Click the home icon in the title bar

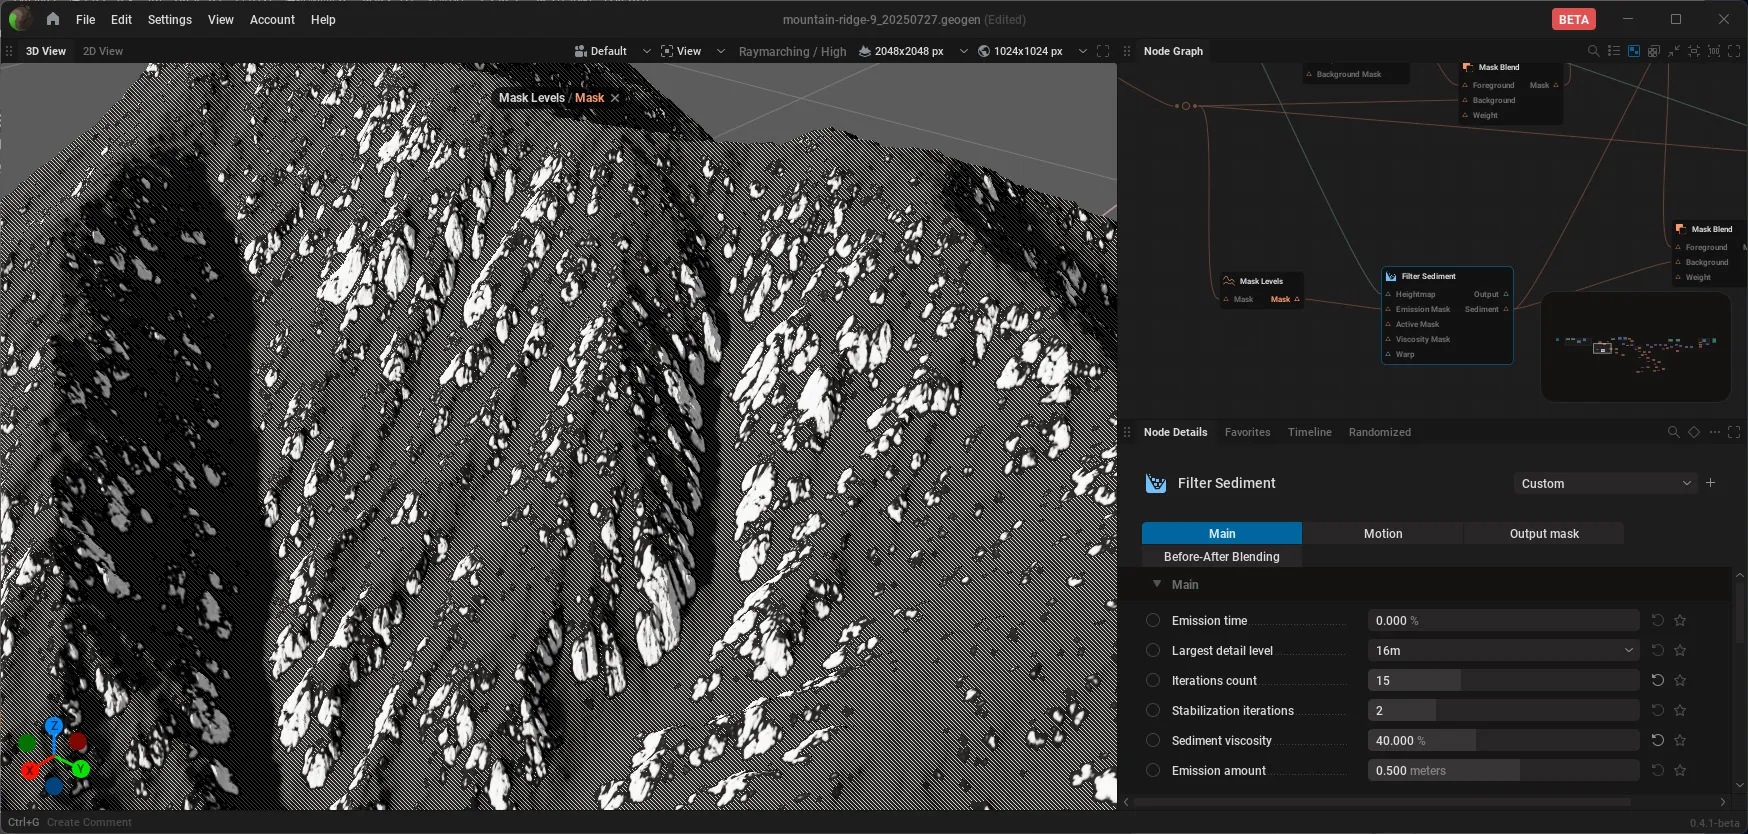click(x=52, y=19)
